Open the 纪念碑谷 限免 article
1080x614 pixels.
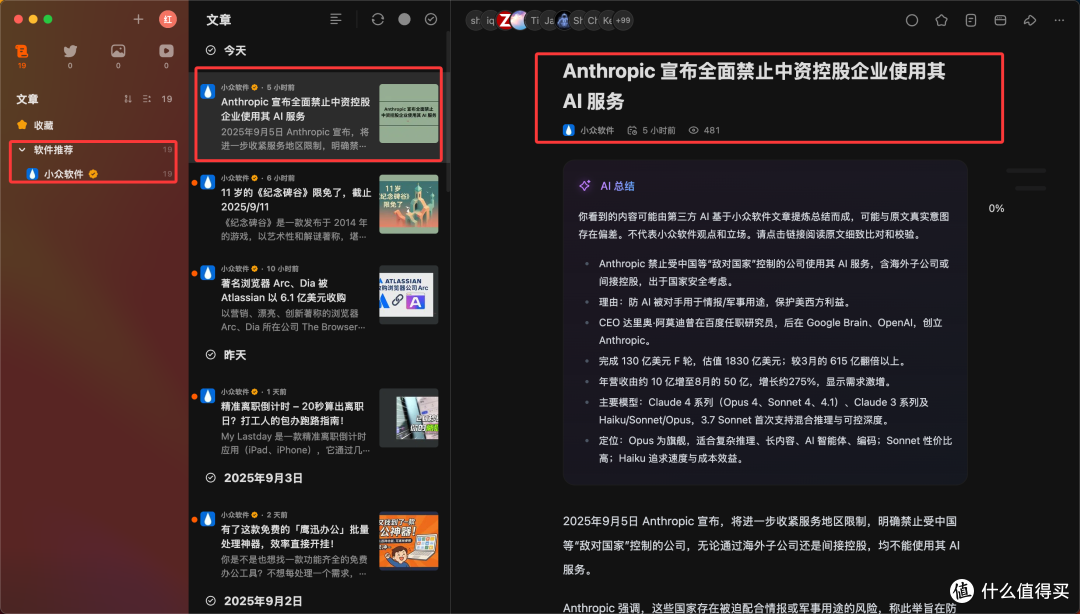pyautogui.click(x=318, y=206)
